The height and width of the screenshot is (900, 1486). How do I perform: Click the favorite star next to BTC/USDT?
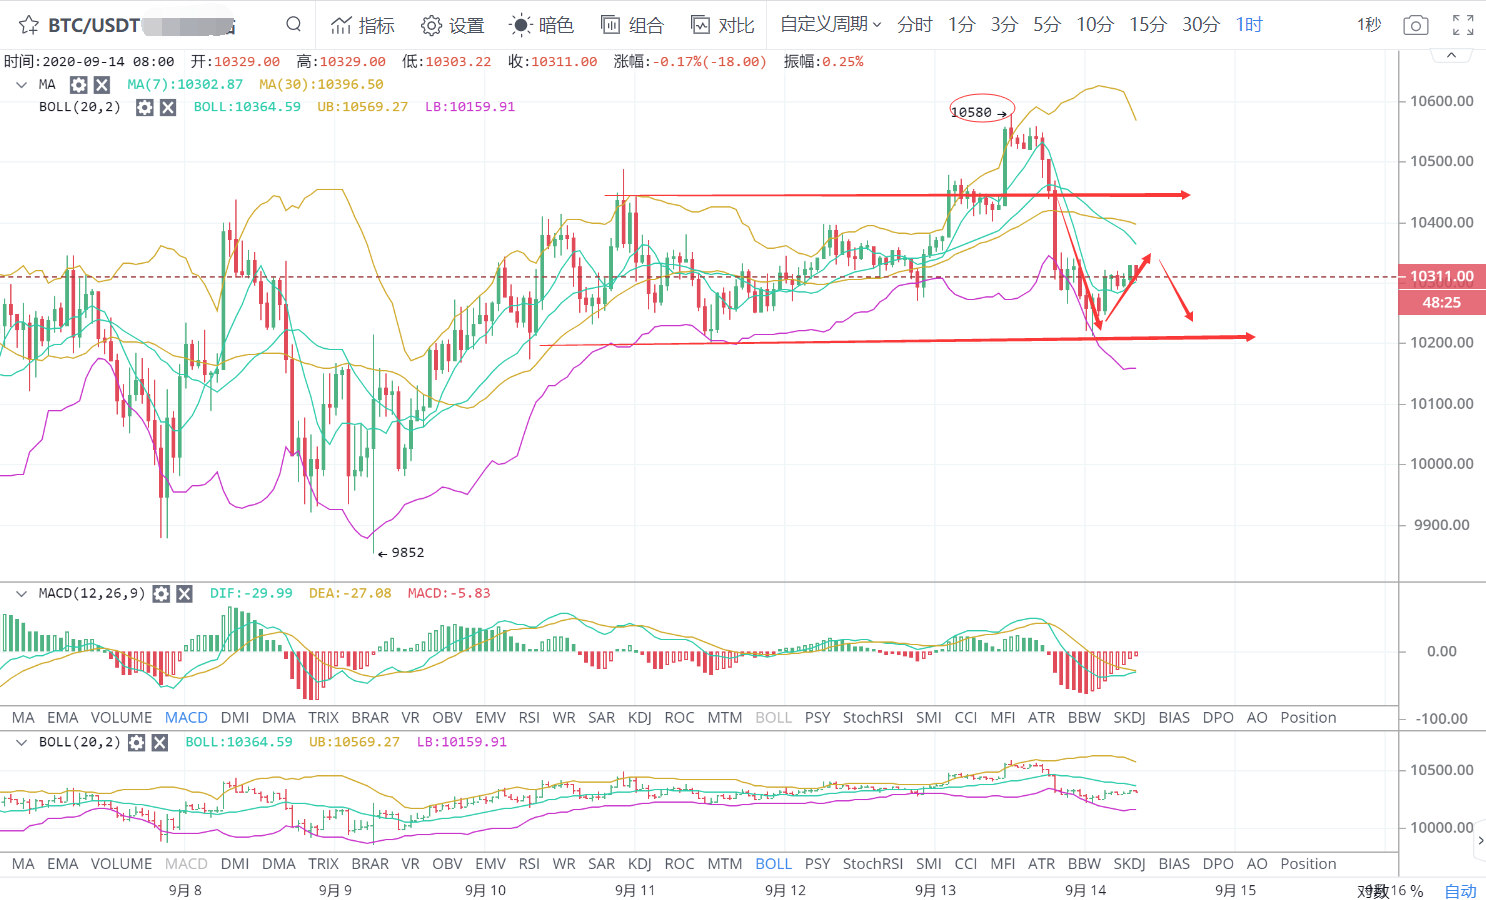click(x=29, y=25)
